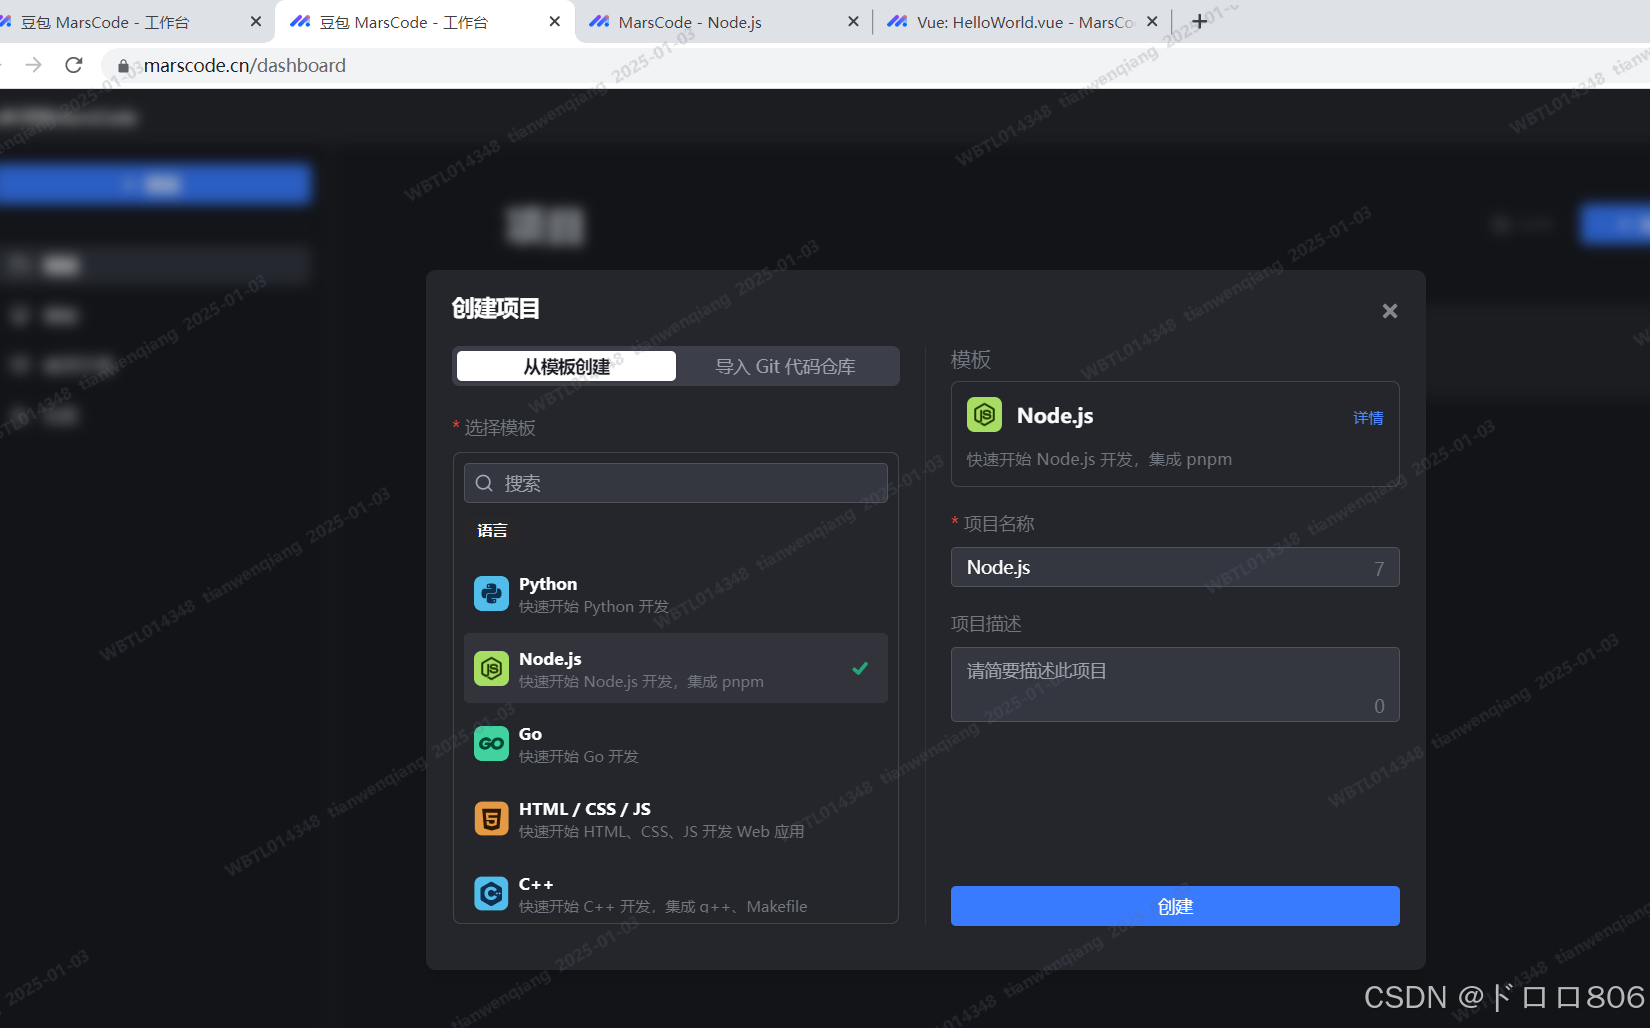This screenshot has height=1028, width=1650.
Task: Click the green checkmark on Node.js row
Action: pos(860,668)
